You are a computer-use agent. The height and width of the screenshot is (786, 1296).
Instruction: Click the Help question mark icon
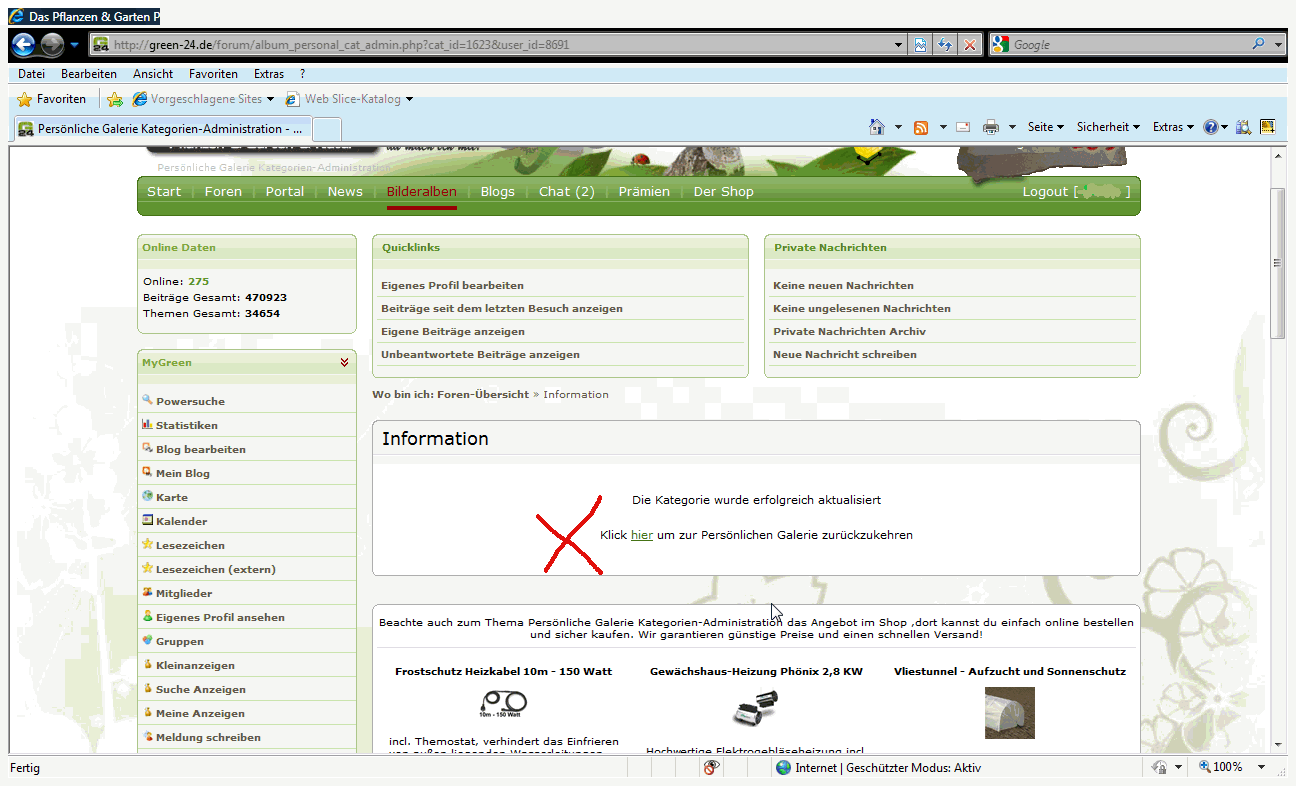tap(1211, 127)
